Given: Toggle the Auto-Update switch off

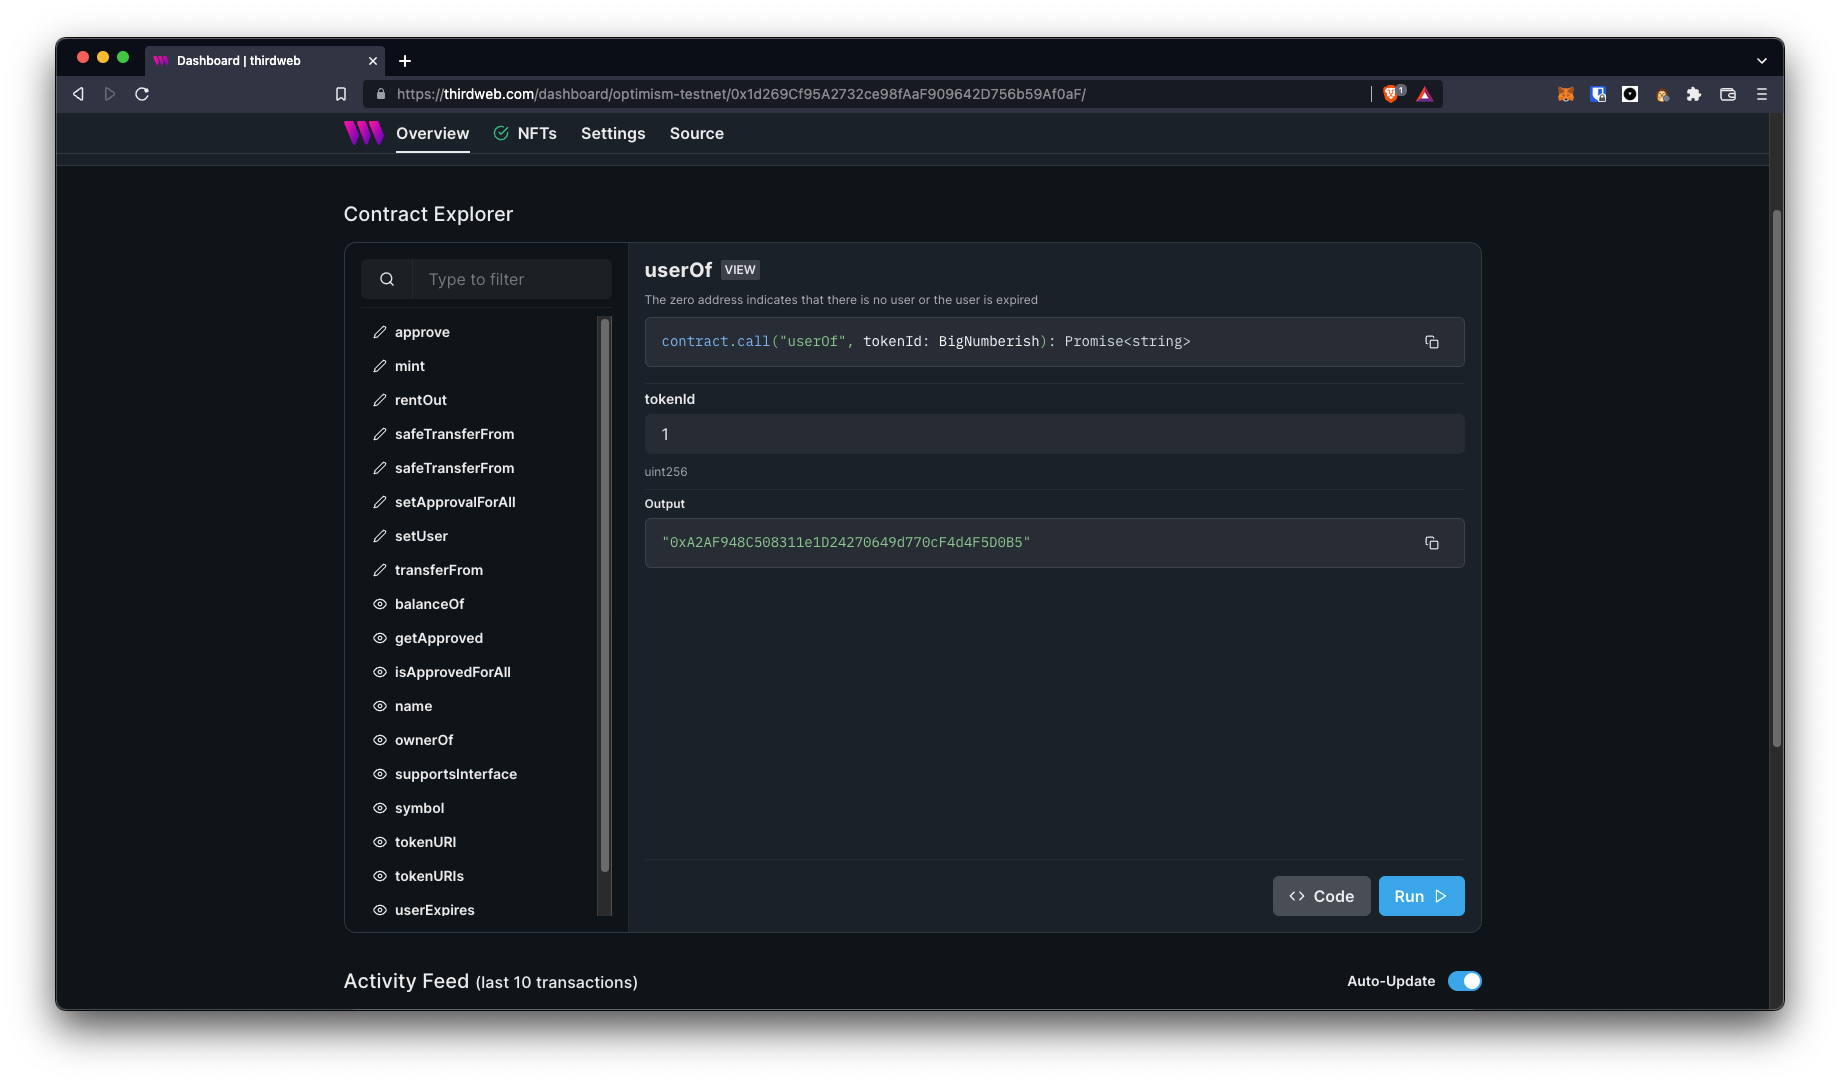Looking at the screenshot, I should click(x=1464, y=981).
